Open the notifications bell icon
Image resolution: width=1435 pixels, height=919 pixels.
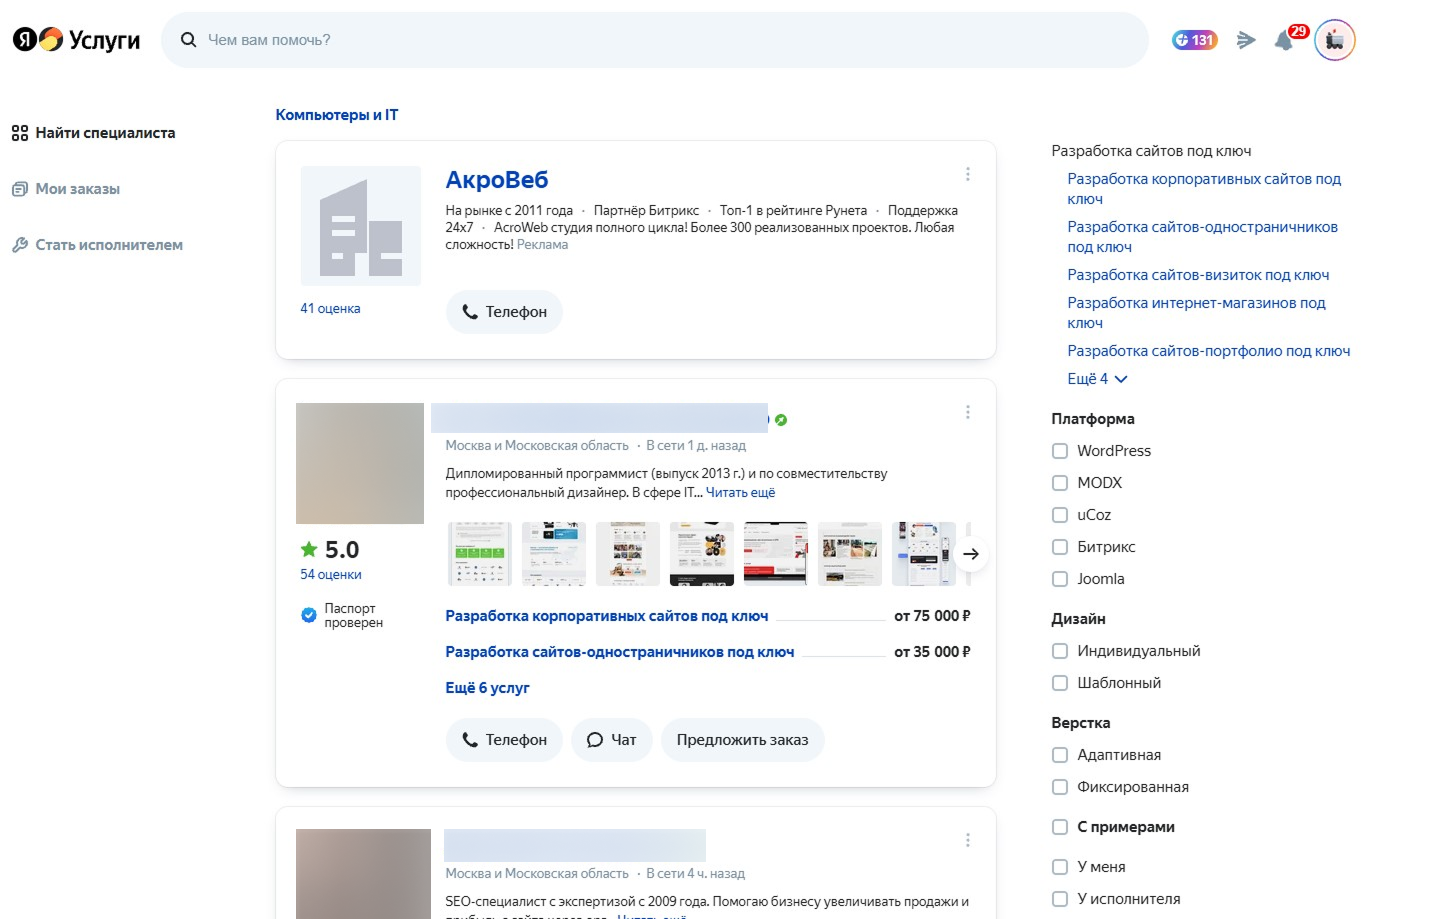[1285, 40]
